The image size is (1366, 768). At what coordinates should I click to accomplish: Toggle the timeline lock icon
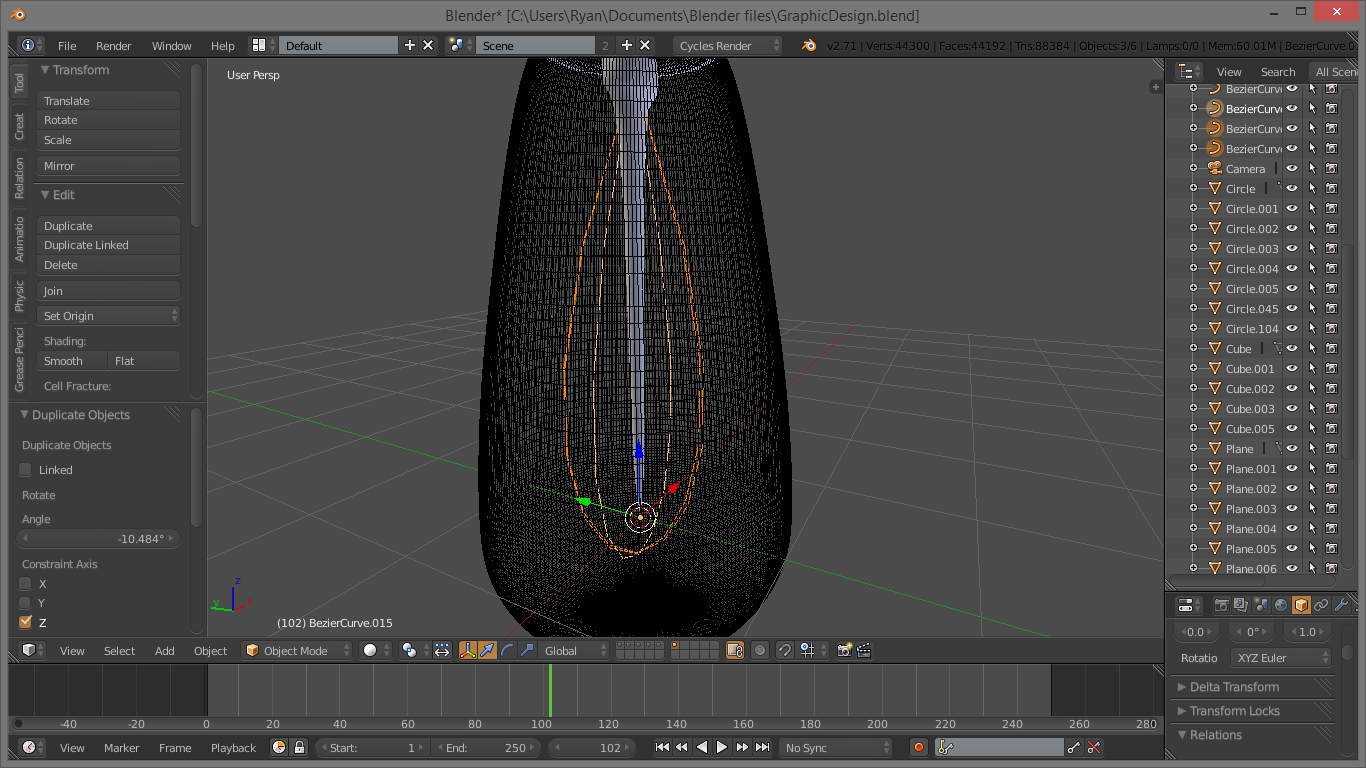click(x=298, y=747)
